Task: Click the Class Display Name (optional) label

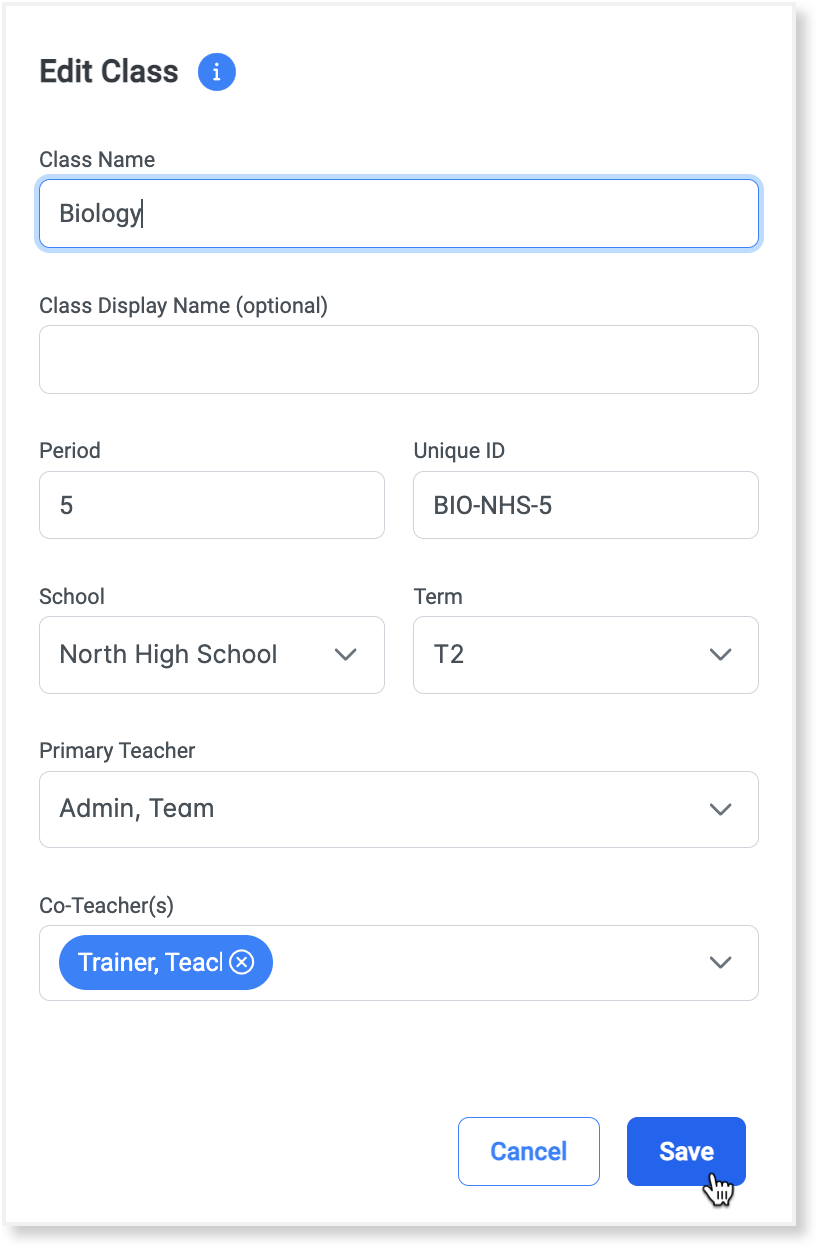Action: coord(183,305)
